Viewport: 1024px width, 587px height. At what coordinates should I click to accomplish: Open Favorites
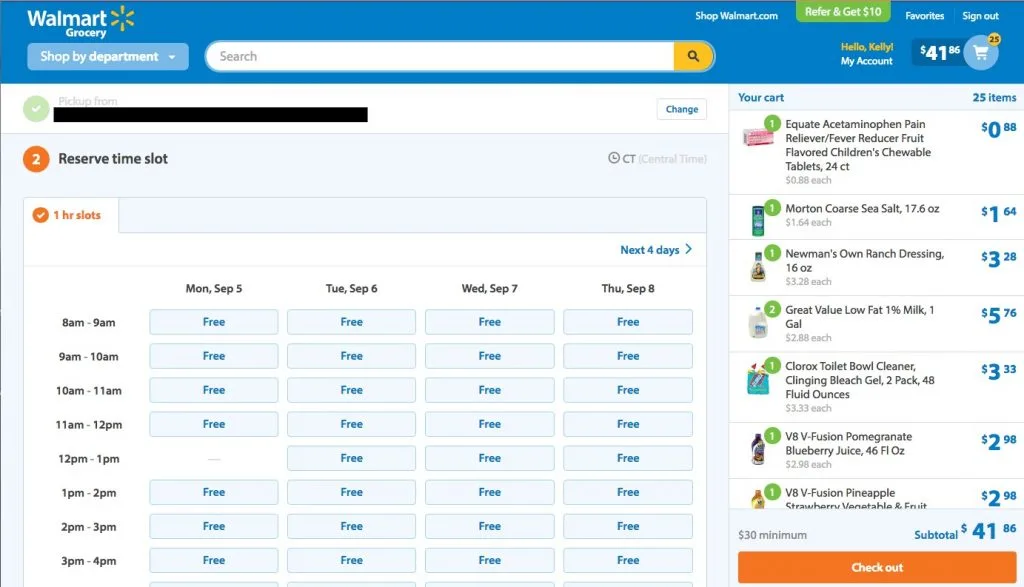(924, 16)
